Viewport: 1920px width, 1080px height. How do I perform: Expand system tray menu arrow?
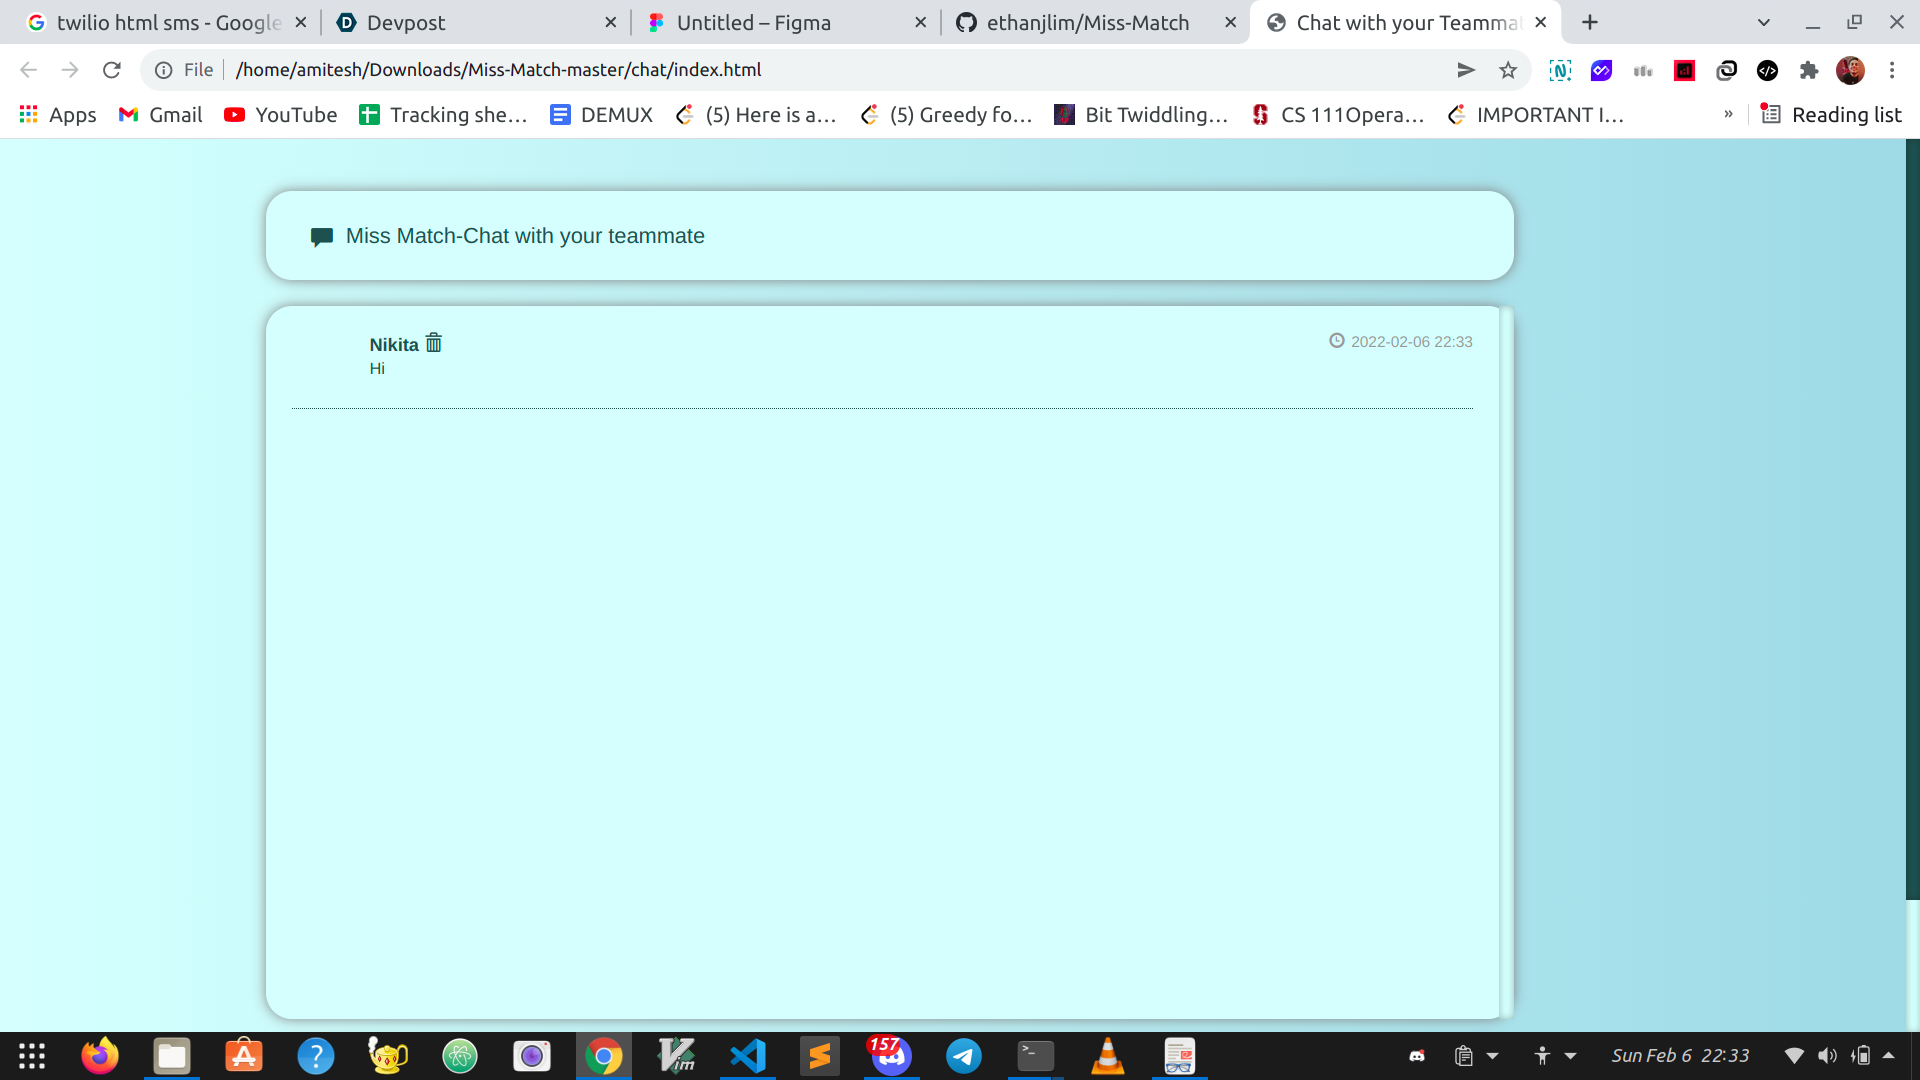1888,1055
